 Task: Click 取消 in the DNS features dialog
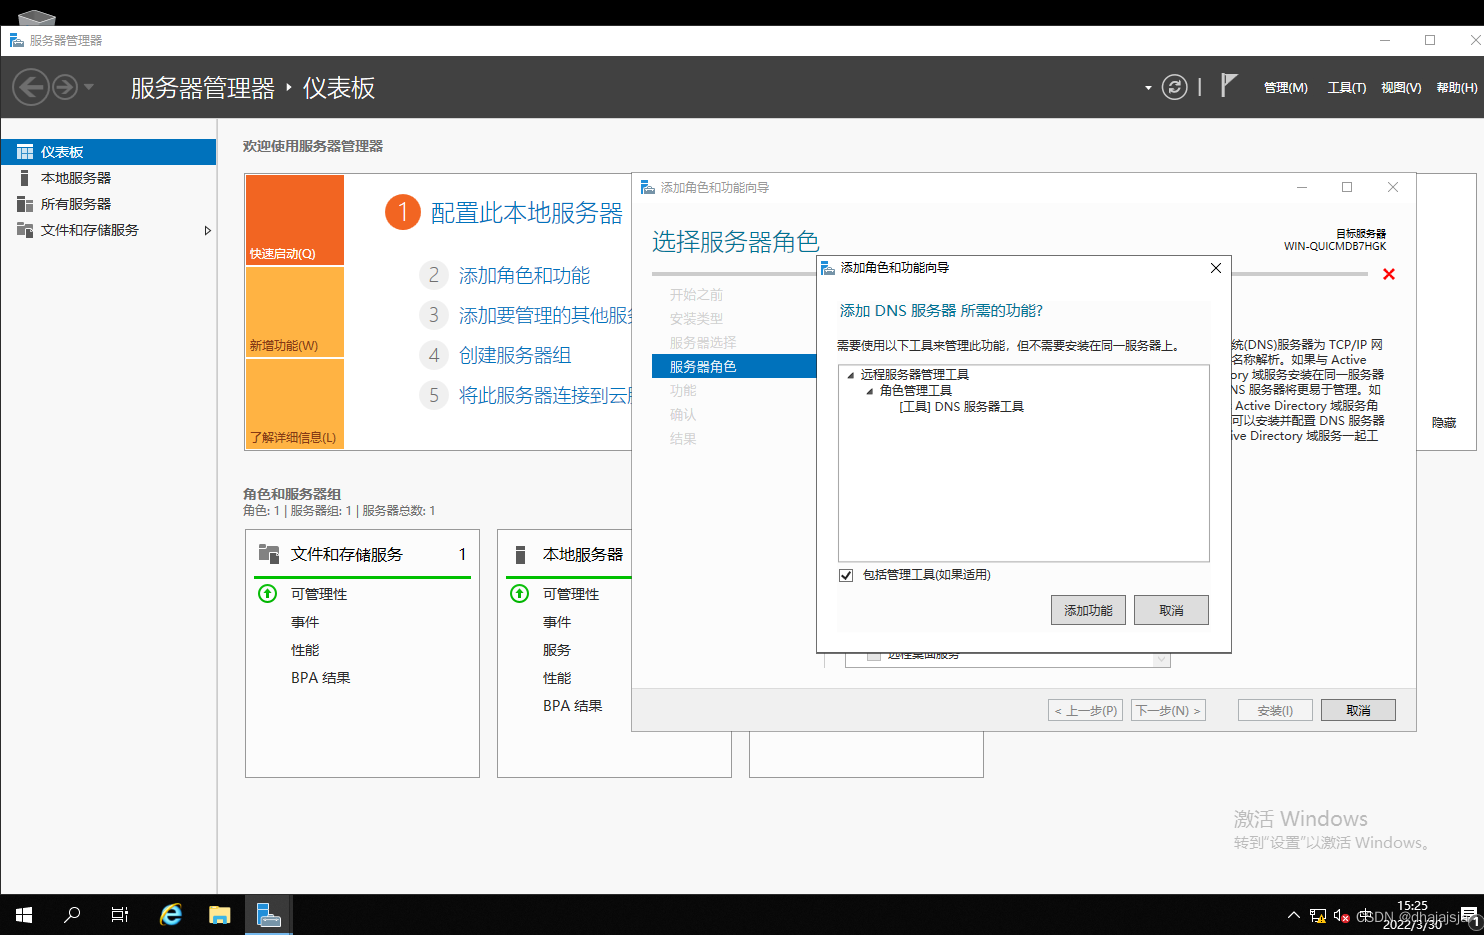1171,610
